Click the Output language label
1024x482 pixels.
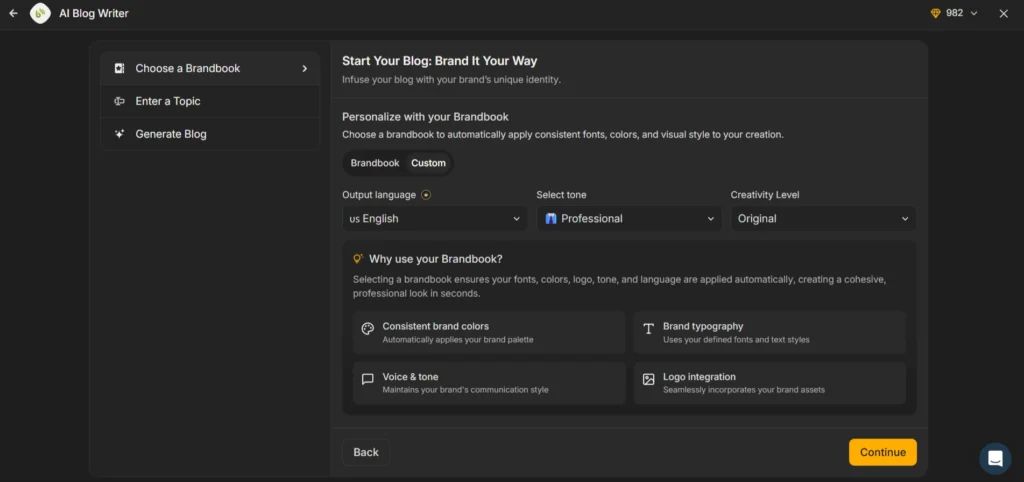pyautogui.click(x=379, y=195)
